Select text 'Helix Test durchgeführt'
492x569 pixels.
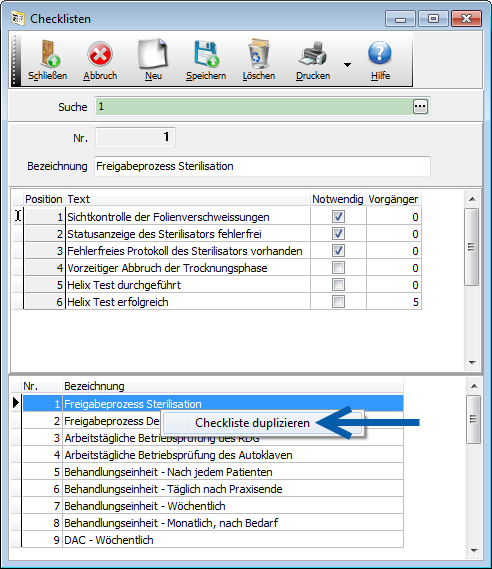pyautogui.click(x=124, y=285)
